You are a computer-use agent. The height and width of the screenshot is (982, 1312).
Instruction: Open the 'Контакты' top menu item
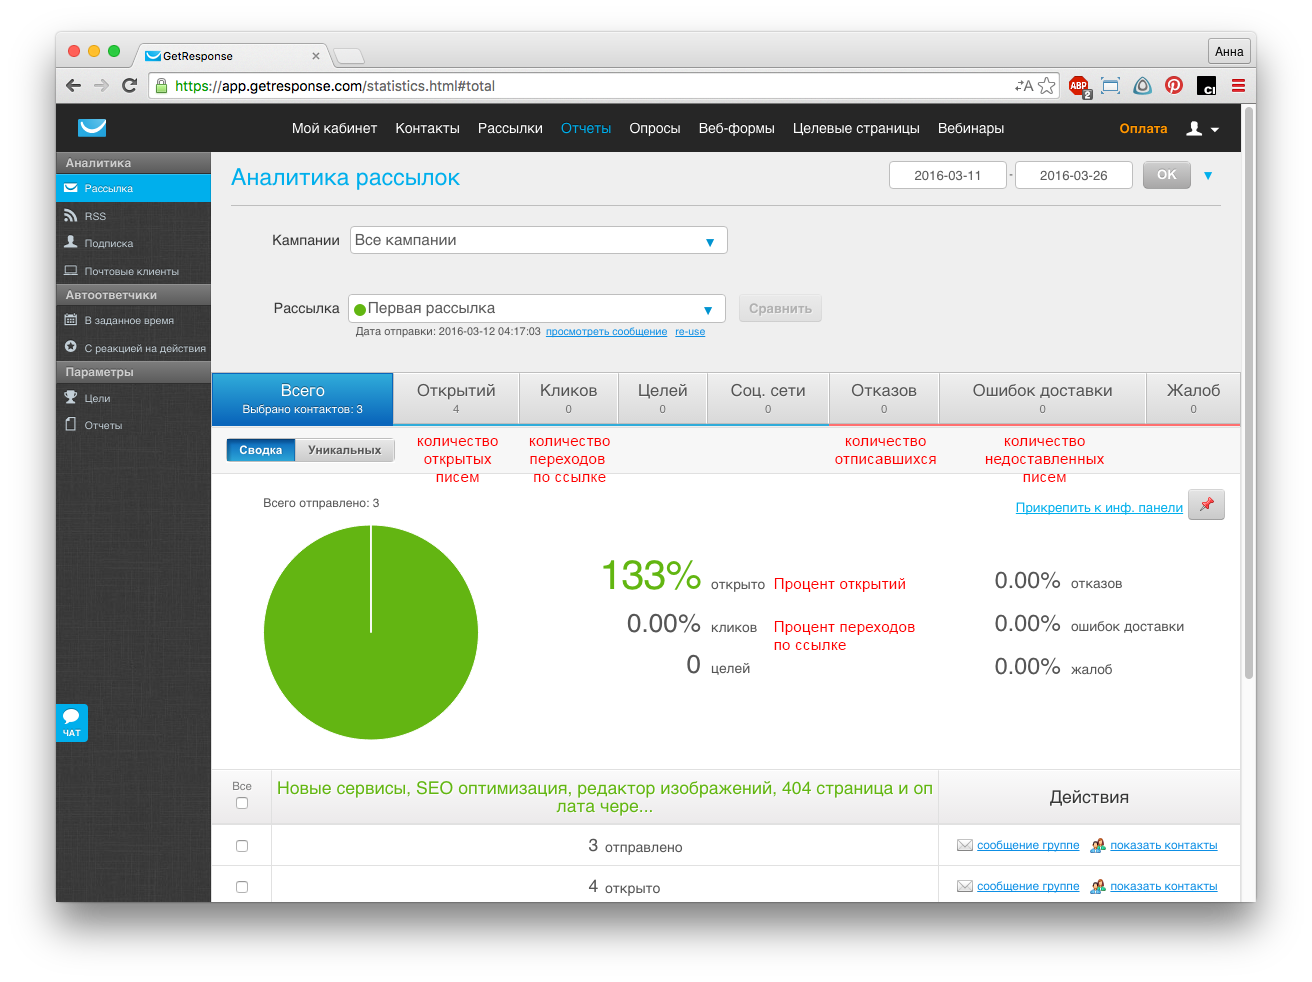pos(427,129)
